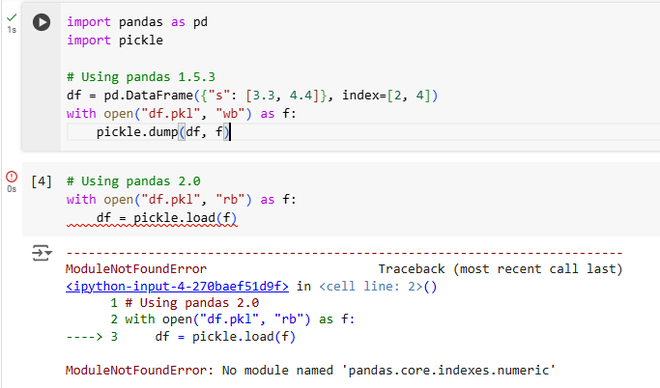Click the '# Using pandas 2.0' comment in cell
The image size is (660, 388).
[133, 181]
